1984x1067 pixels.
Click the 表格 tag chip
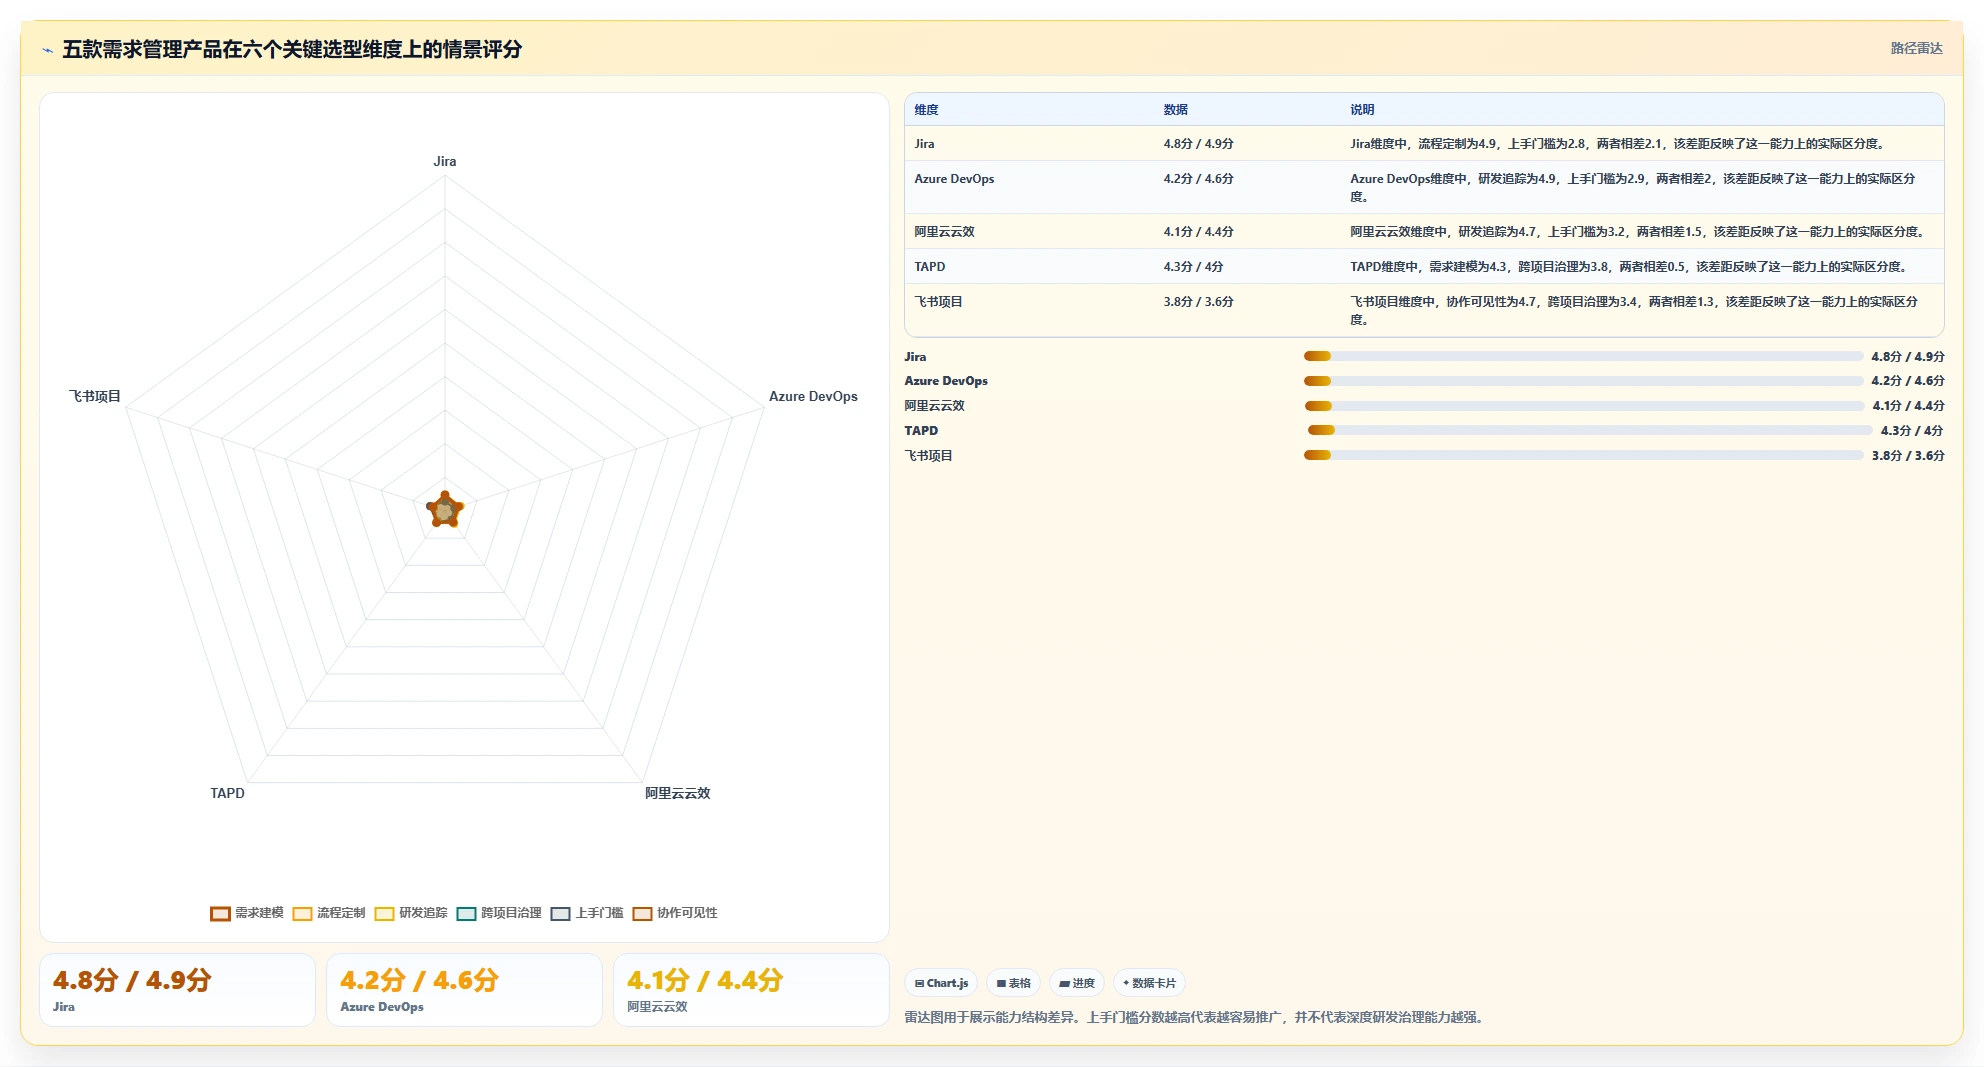tap(1013, 983)
